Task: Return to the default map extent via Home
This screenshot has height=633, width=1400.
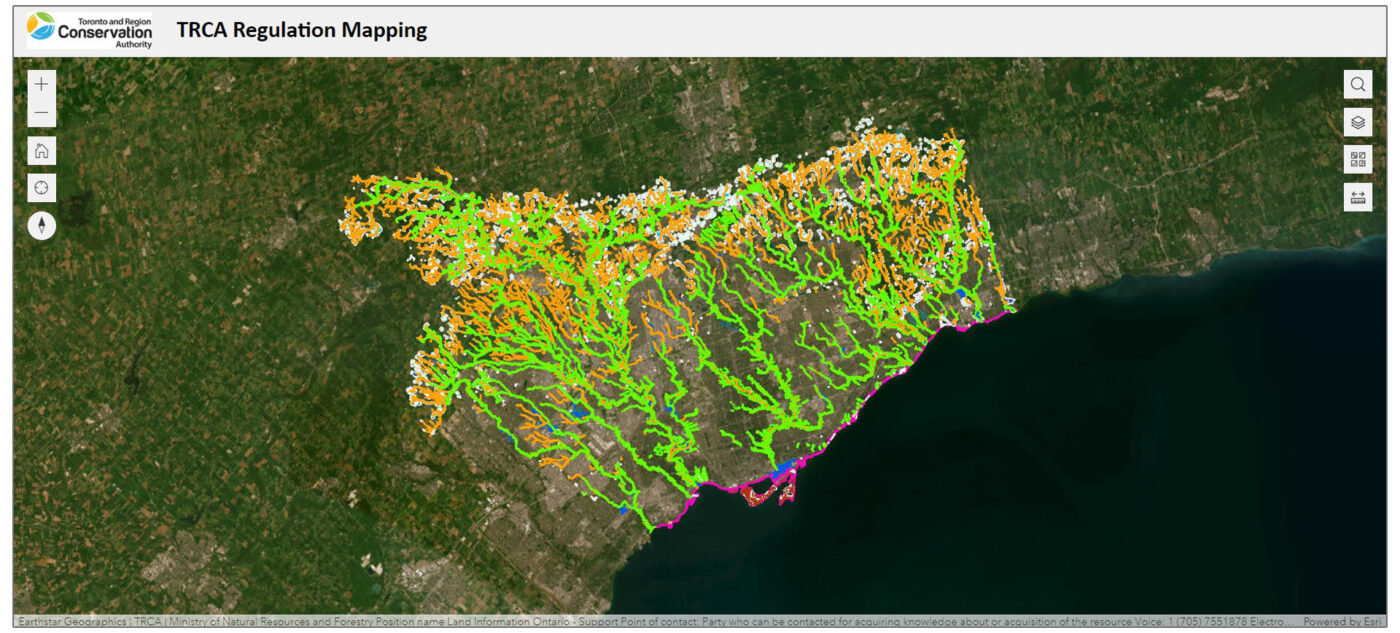Action: pyautogui.click(x=40, y=151)
